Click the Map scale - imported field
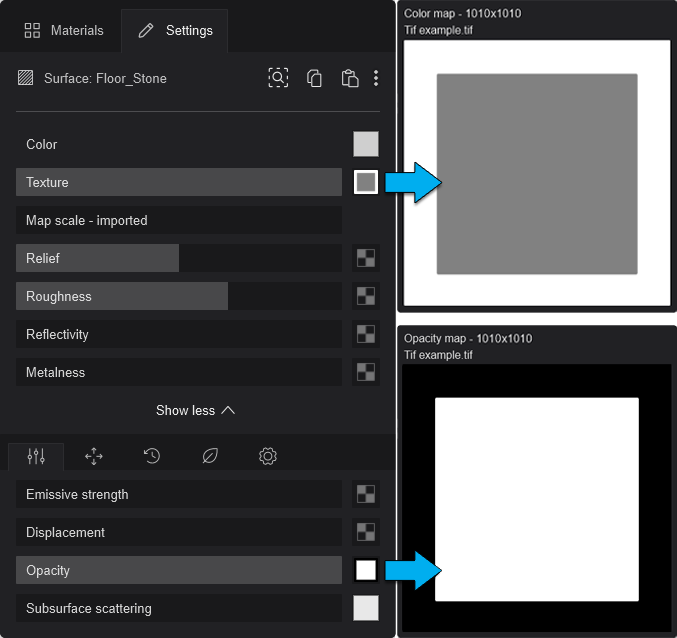677x638 pixels. [x=179, y=220]
